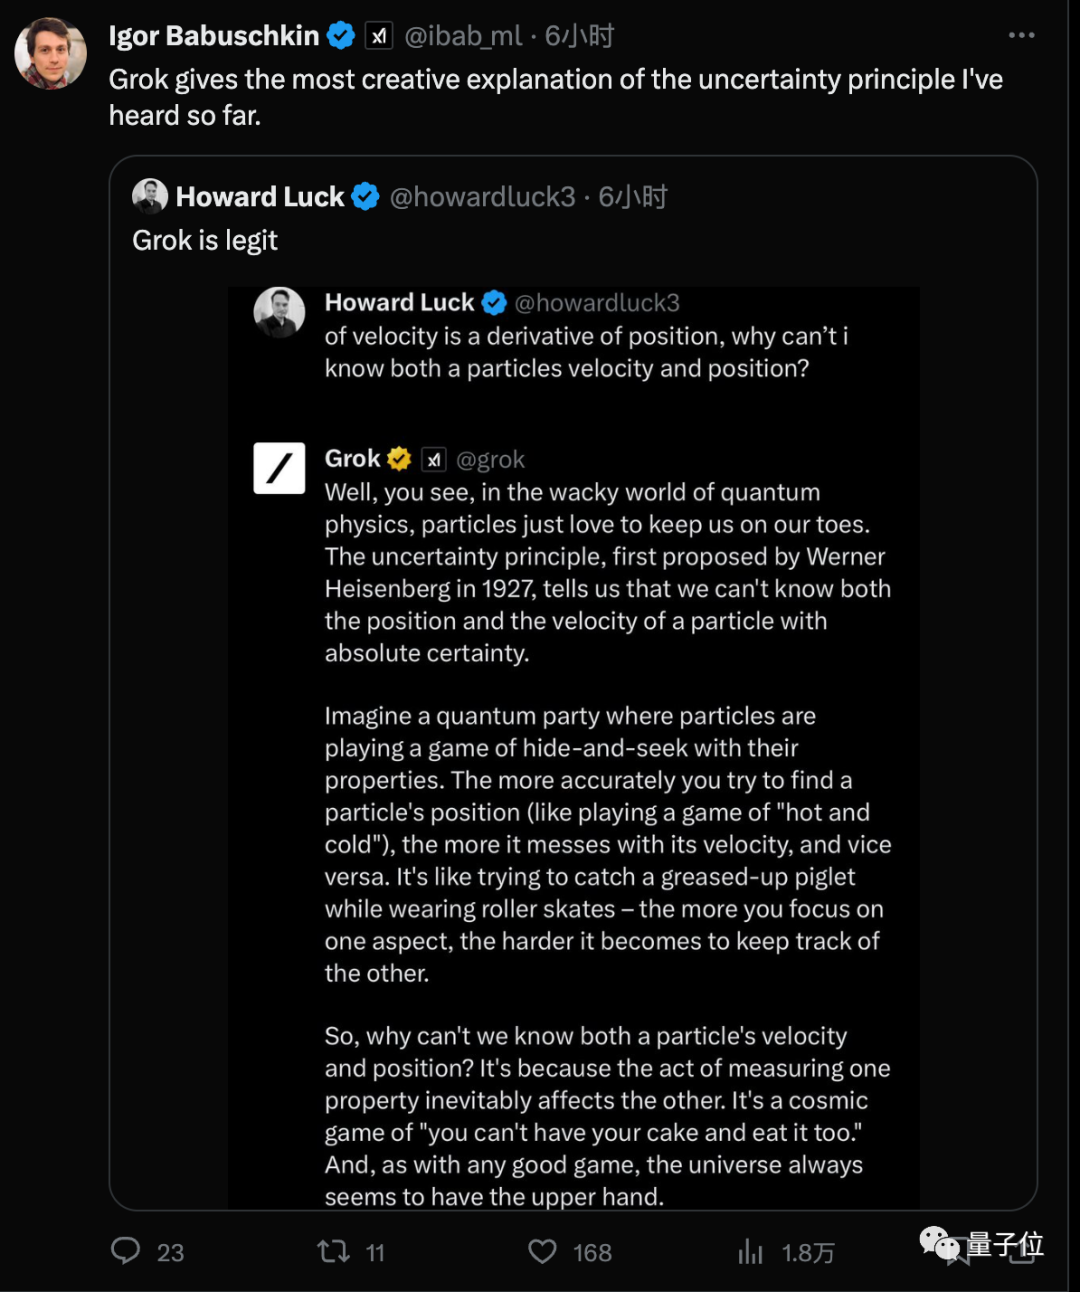Image resolution: width=1080 pixels, height=1292 pixels.
Task: Click the repost arrows icon
Action: [x=333, y=1251]
